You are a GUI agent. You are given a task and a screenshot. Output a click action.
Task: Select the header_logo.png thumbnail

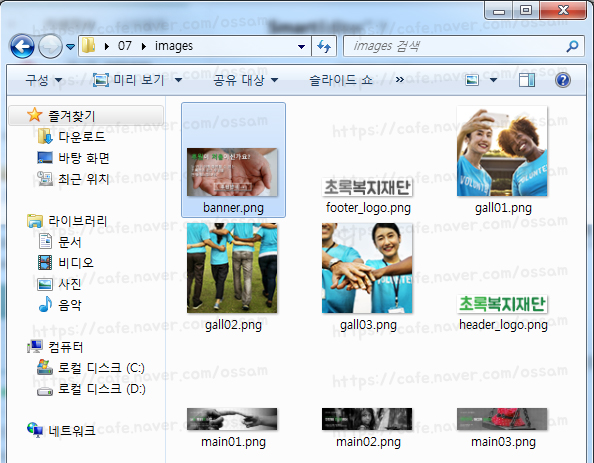pos(502,304)
